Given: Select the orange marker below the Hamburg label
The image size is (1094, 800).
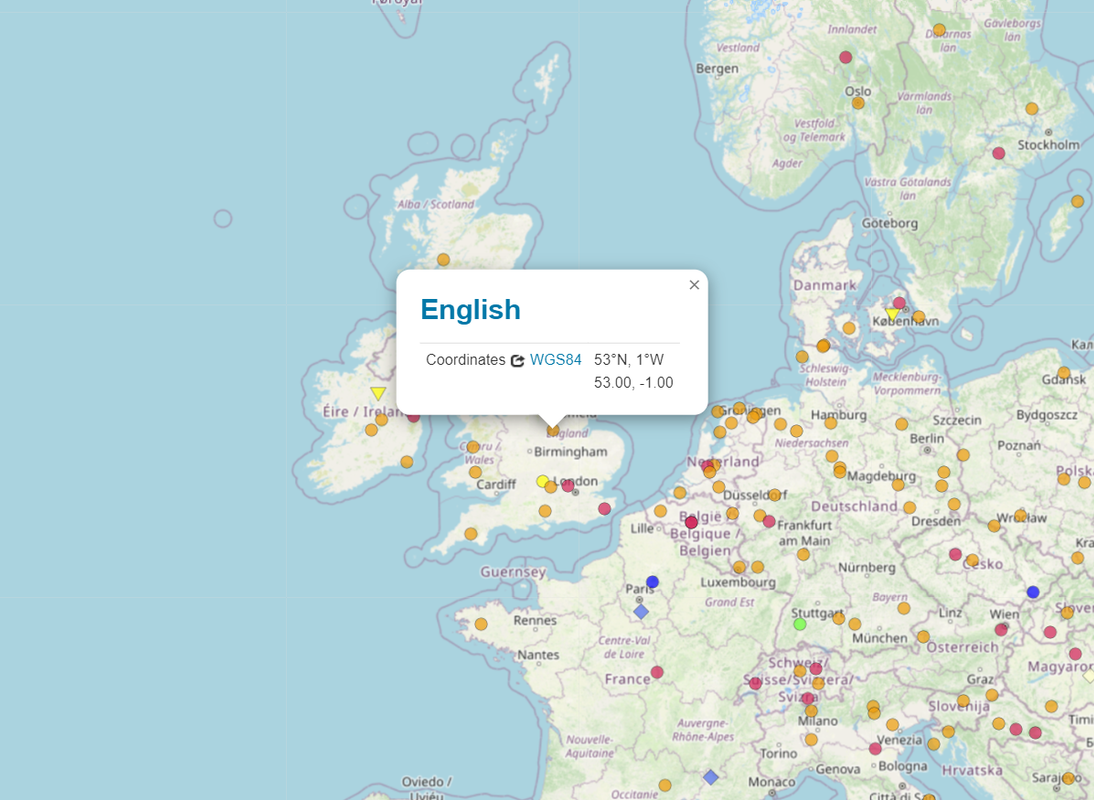Looking at the screenshot, I should [830, 423].
